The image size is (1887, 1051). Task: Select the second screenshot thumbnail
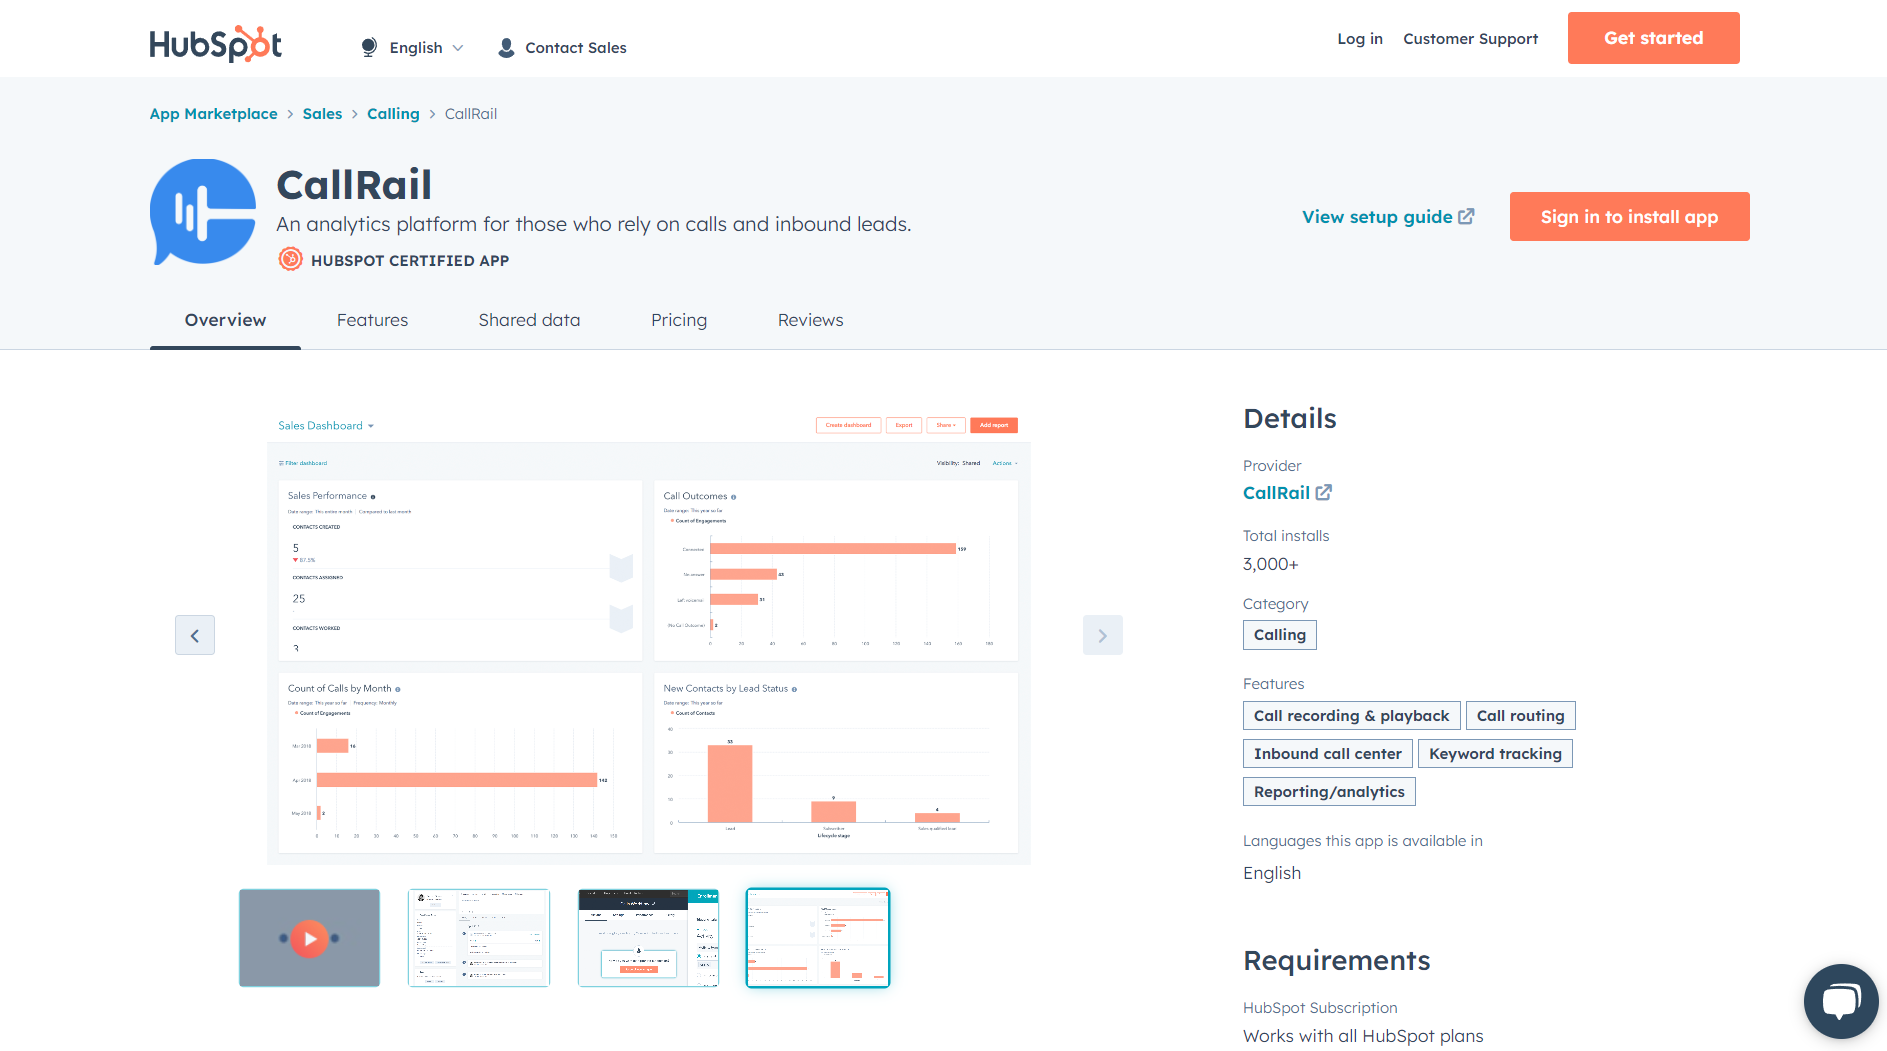(x=479, y=938)
